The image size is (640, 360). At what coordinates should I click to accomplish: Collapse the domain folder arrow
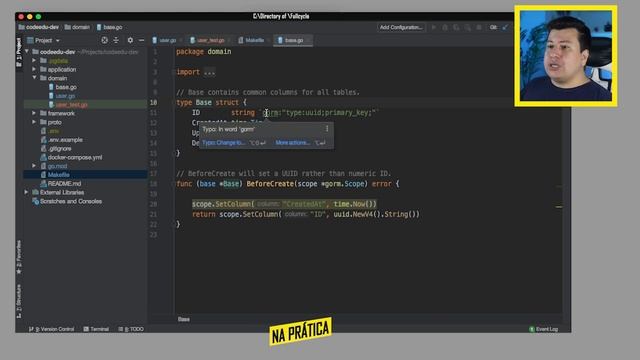(34, 78)
